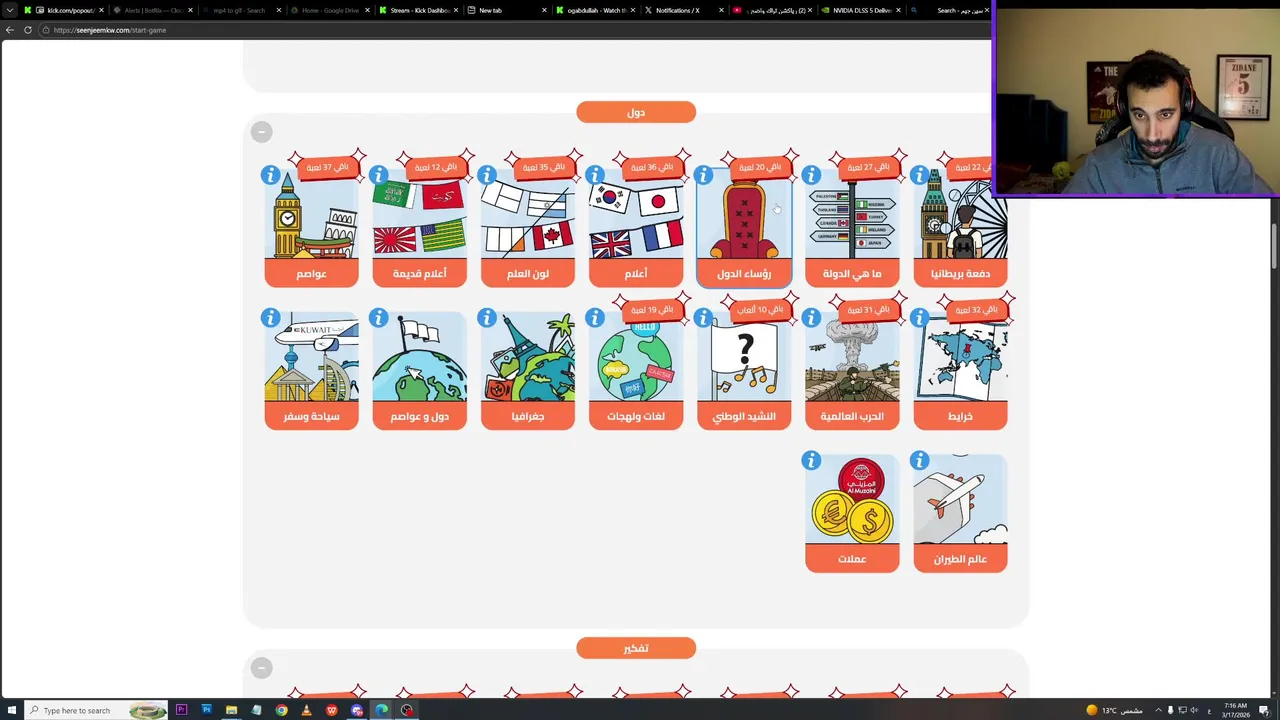Choose the أعلام flags category card
1280x720 pixels.
click(x=635, y=228)
